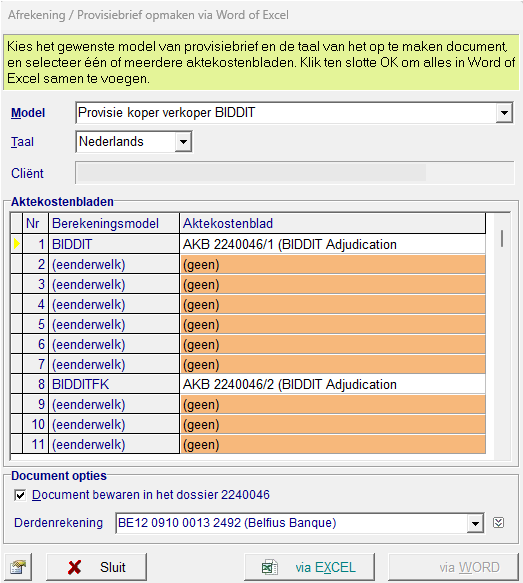This screenshot has height=583, width=523.
Task: Click the yellow row indicator arrow
Action: click(x=16, y=244)
